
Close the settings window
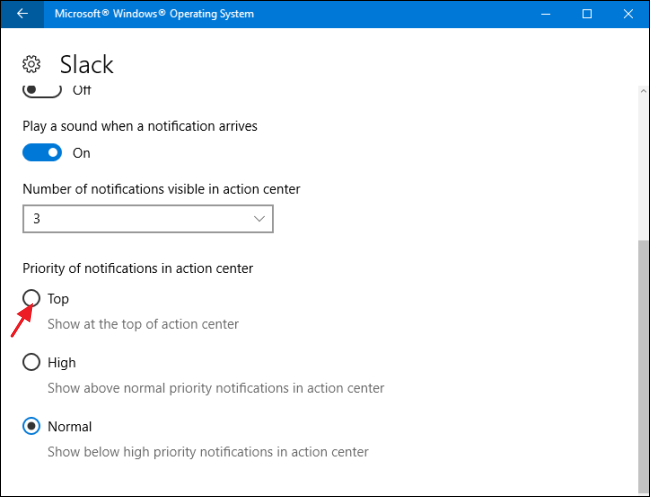pos(628,14)
